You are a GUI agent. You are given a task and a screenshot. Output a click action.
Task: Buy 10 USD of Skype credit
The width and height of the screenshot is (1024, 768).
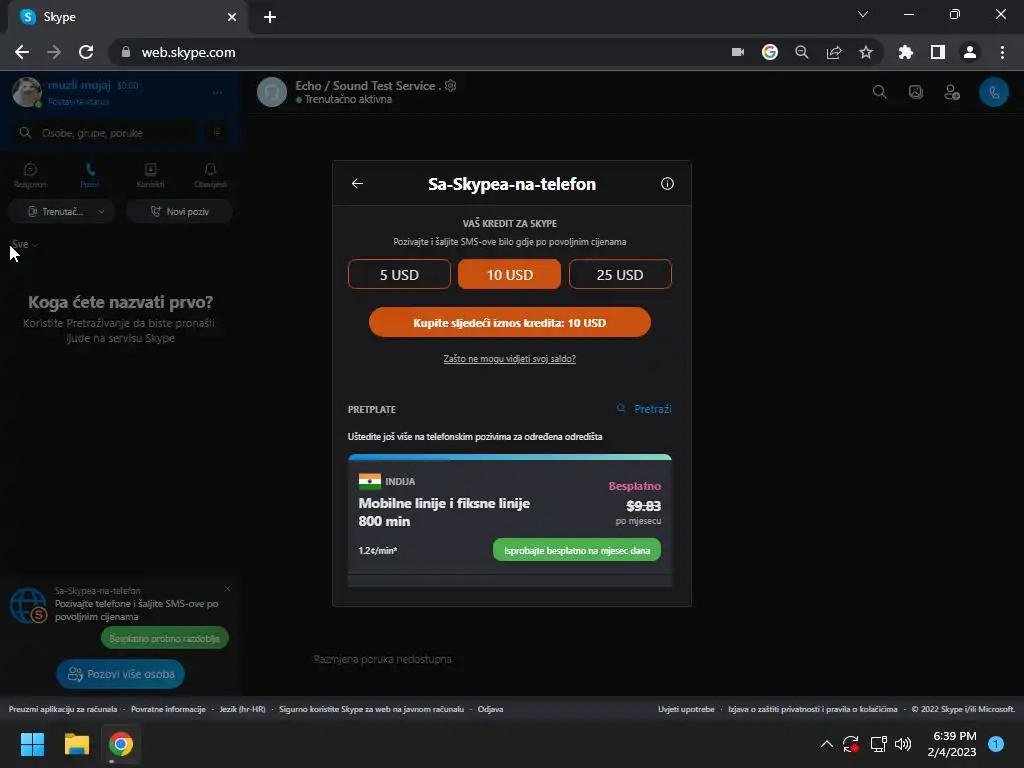(x=509, y=323)
